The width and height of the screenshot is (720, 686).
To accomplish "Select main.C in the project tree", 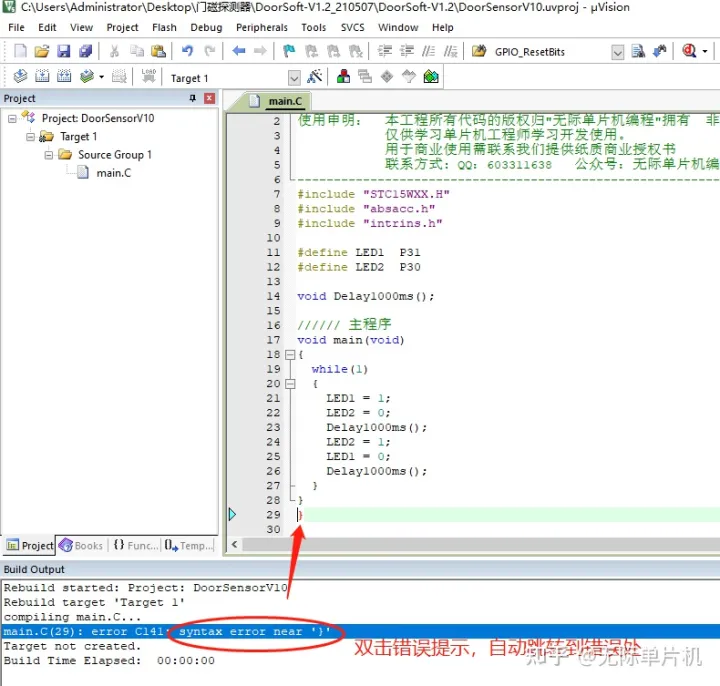I will click(x=113, y=173).
